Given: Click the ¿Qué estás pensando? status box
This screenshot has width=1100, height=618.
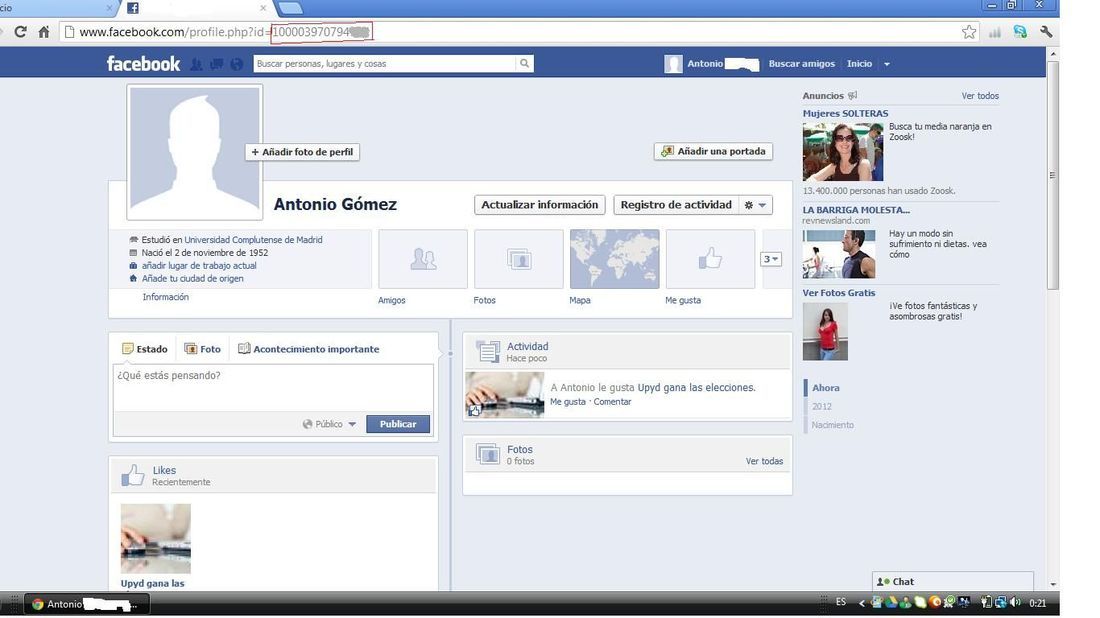Looking at the screenshot, I should point(273,387).
